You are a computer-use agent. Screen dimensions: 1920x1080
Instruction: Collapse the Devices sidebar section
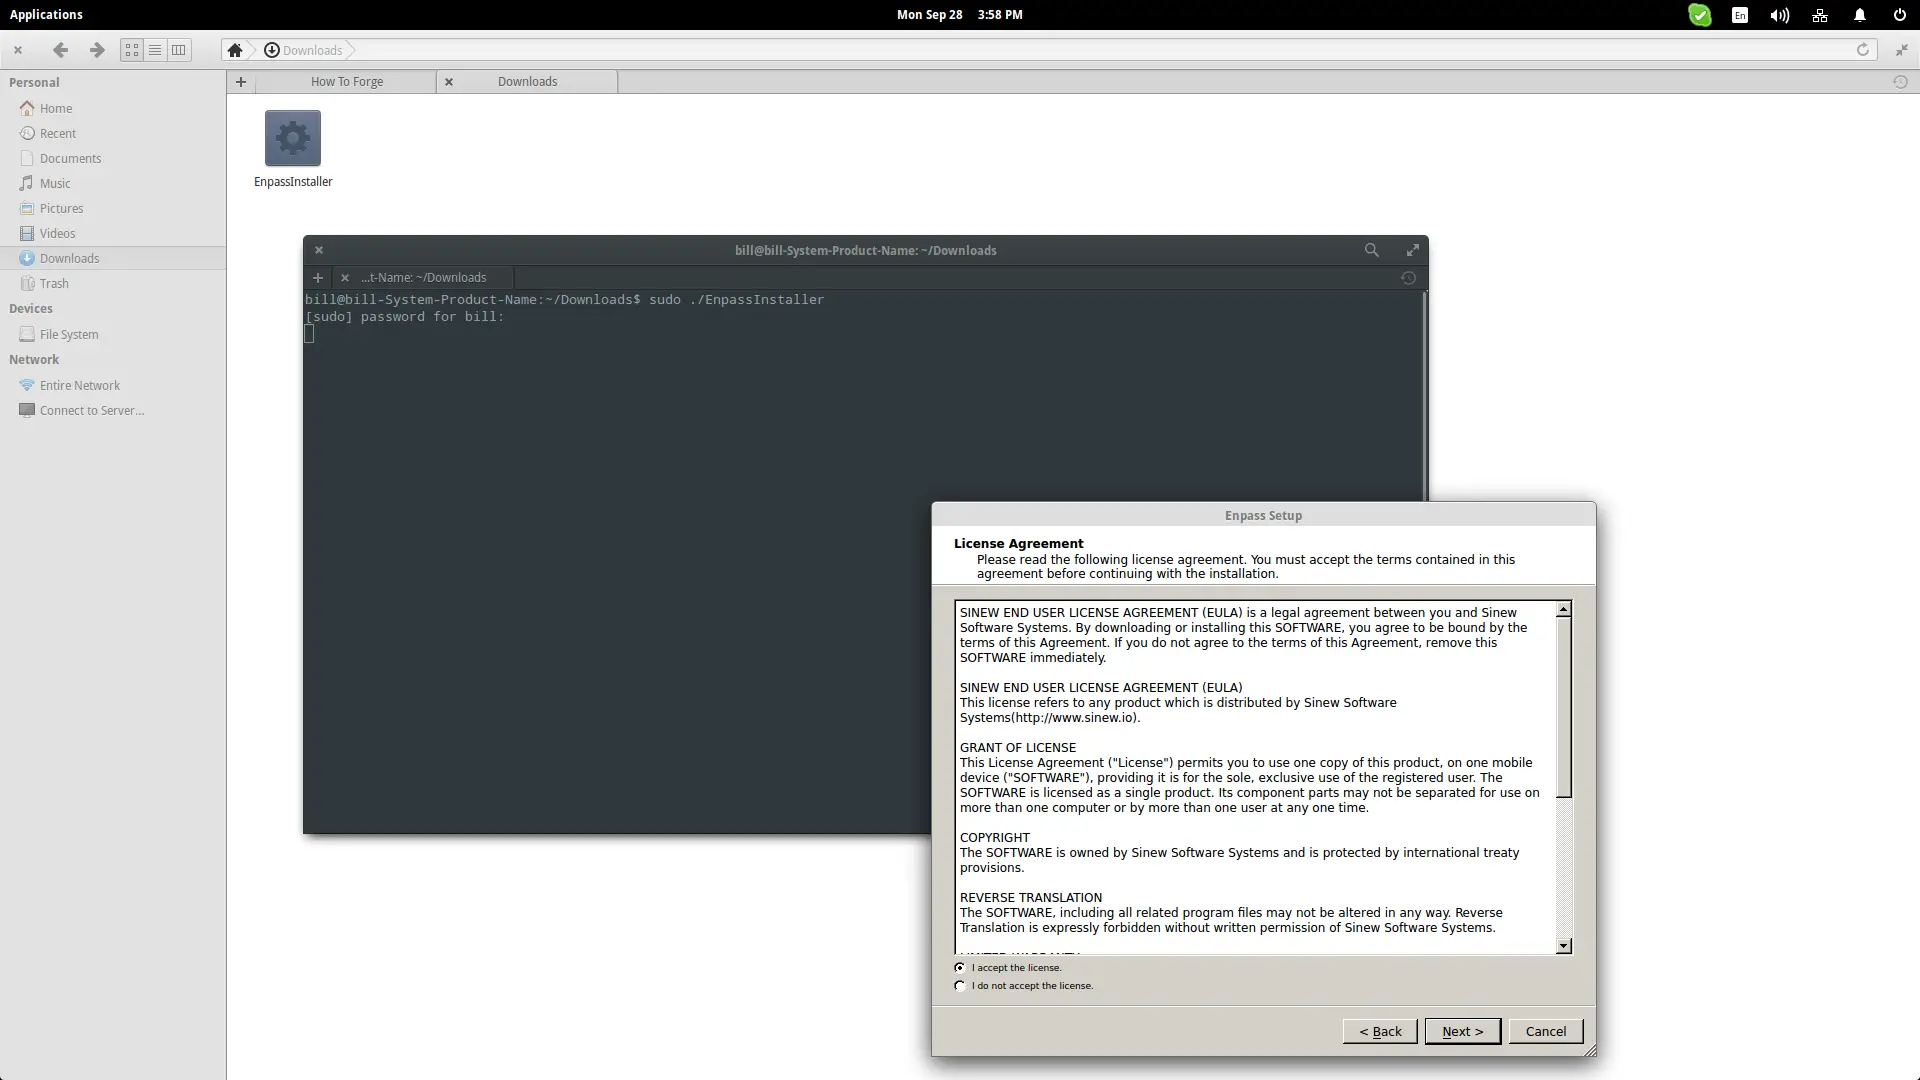tap(31, 308)
